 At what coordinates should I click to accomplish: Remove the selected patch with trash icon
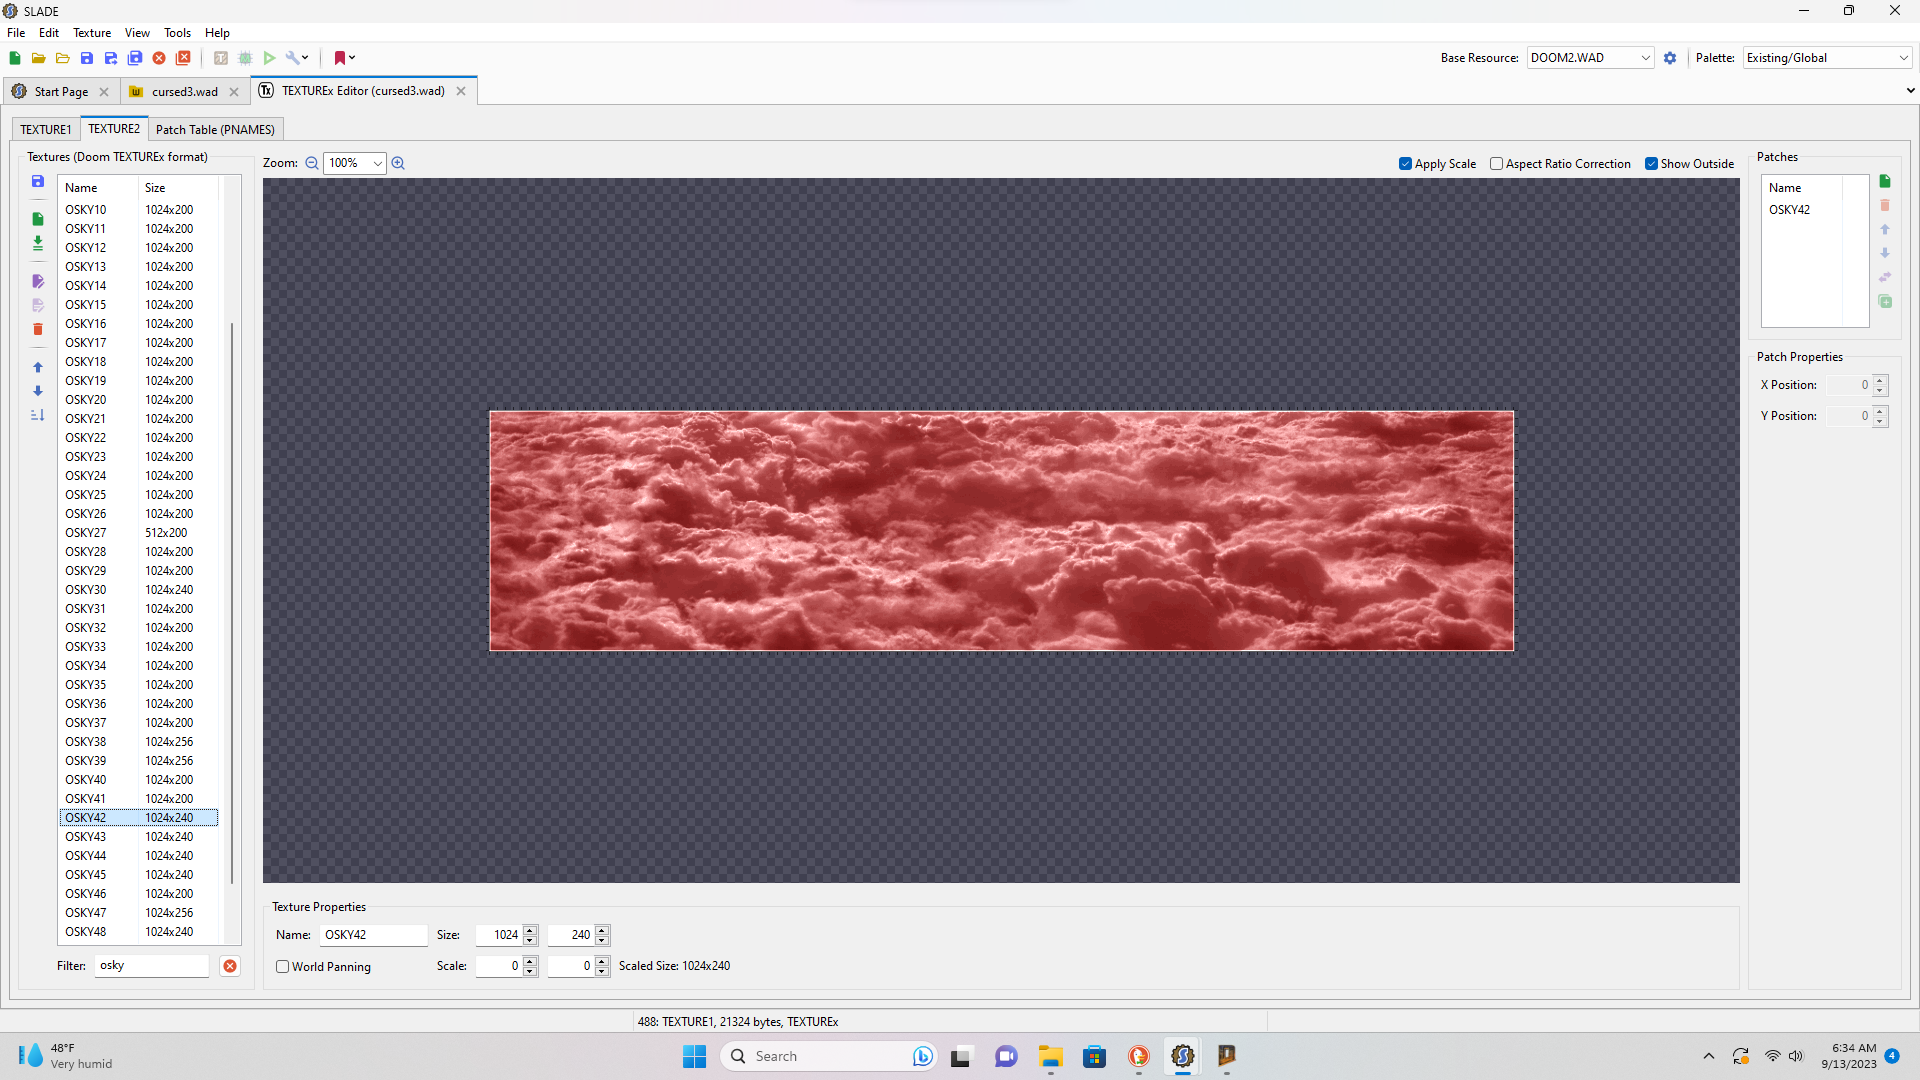(1885, 205)
